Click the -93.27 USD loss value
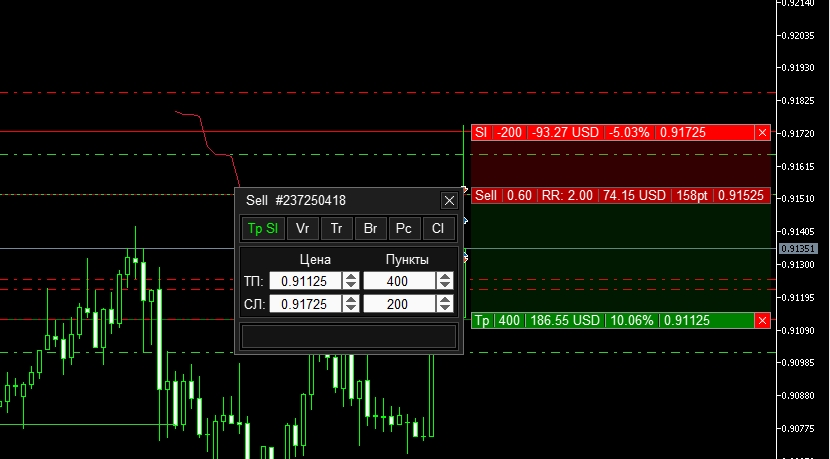This screenshot has width=830, height=459. (x=565, y=133)
